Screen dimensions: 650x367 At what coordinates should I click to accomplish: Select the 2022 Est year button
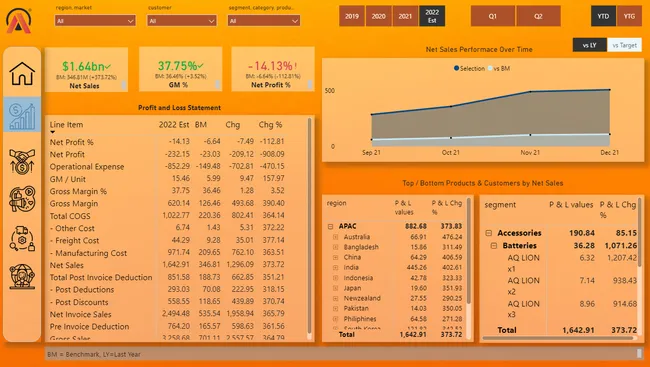[432, 16]
